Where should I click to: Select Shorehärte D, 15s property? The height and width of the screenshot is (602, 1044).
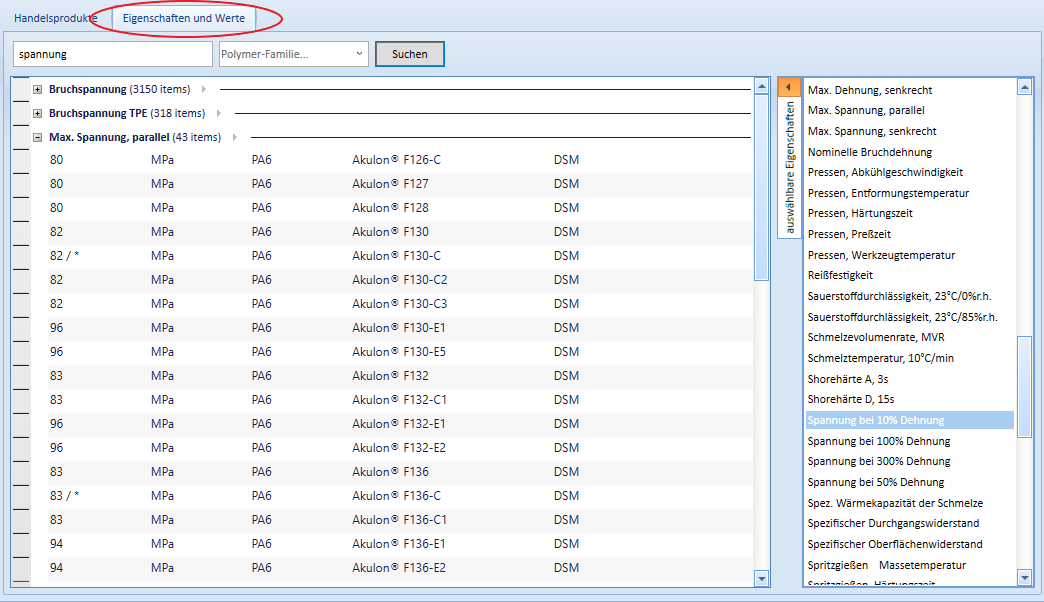pos(850,400)
